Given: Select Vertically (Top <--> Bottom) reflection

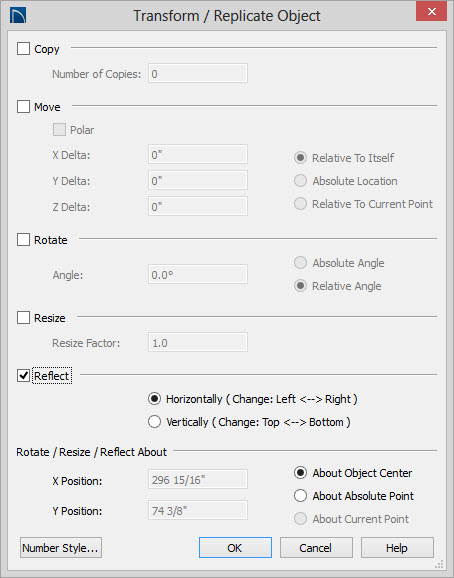Looking at the screenshot, I should click(154, 422).
